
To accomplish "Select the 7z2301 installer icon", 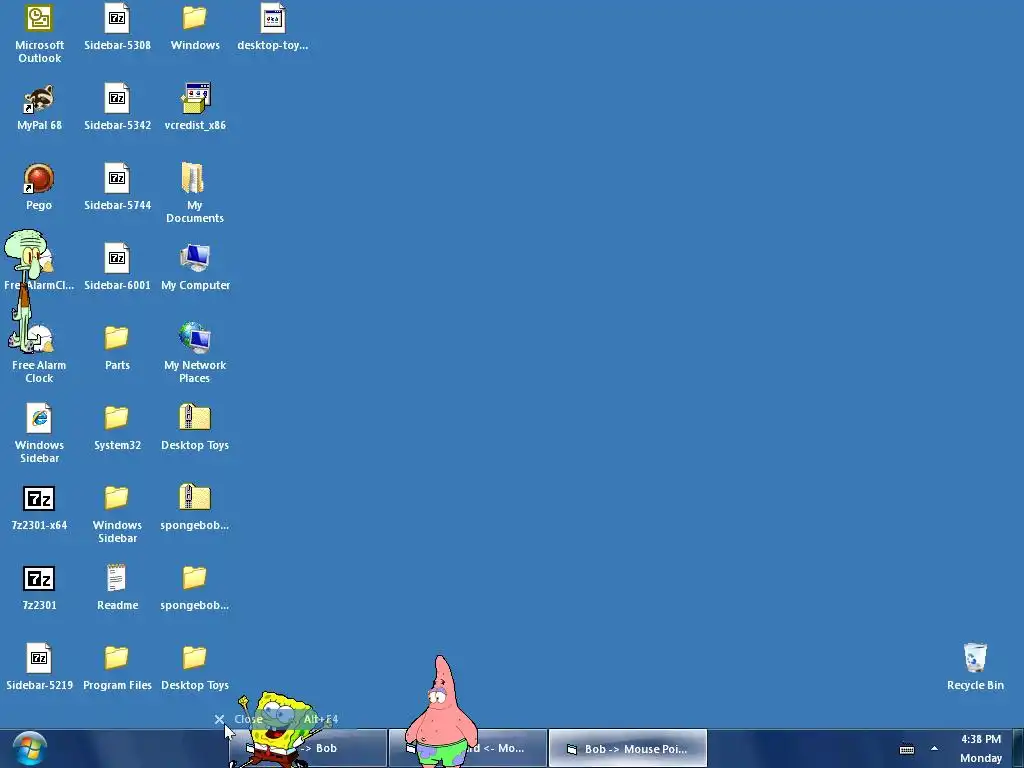I will click(x=39, y=579).
